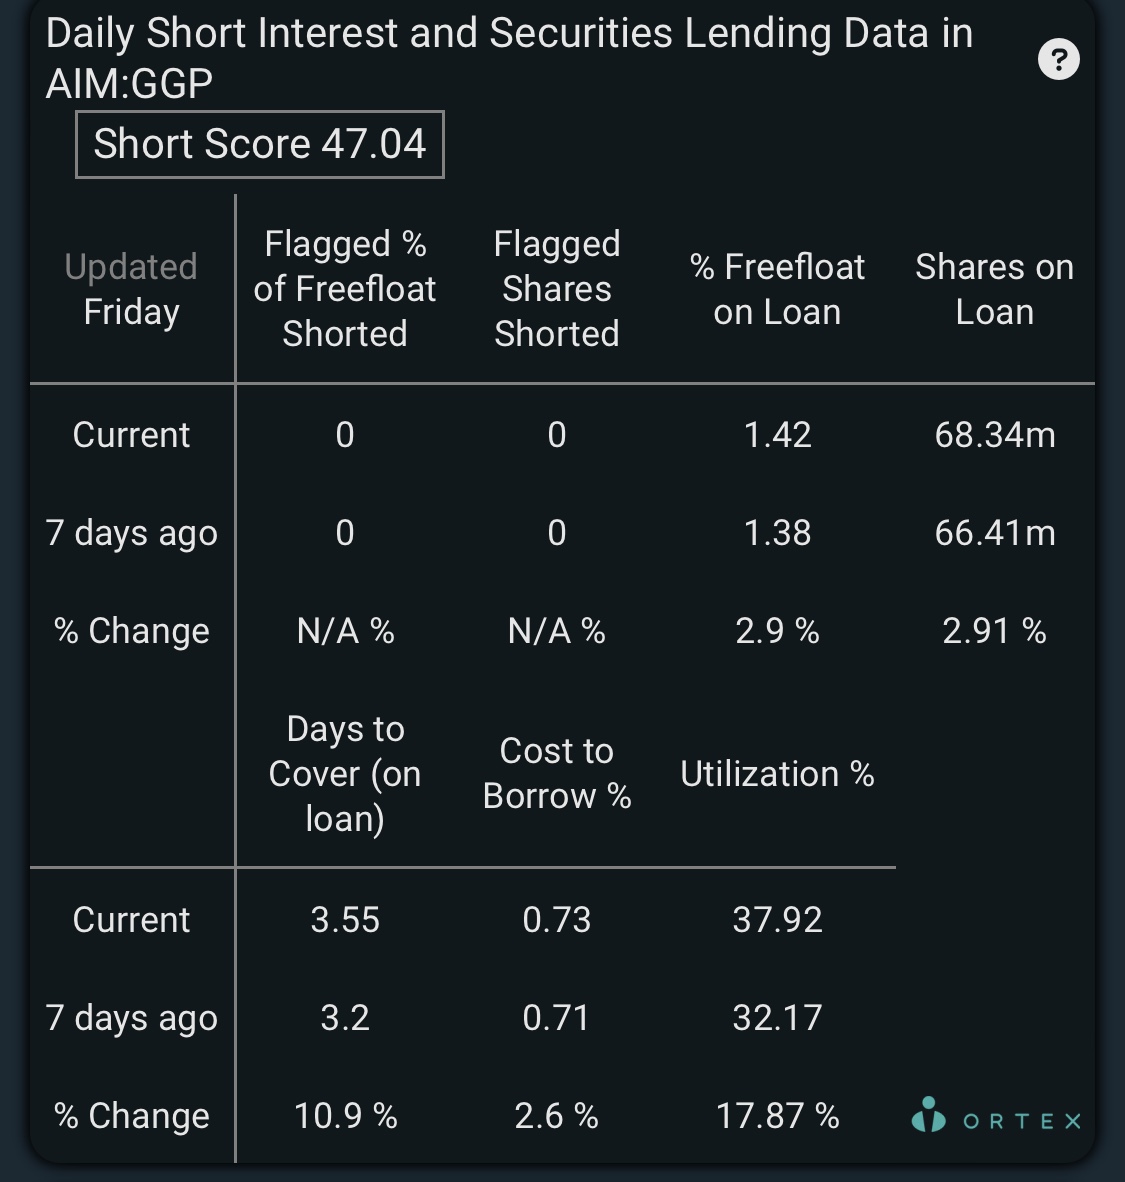
Task: Click the ORTEX logo
Action: click(996, 1116)
